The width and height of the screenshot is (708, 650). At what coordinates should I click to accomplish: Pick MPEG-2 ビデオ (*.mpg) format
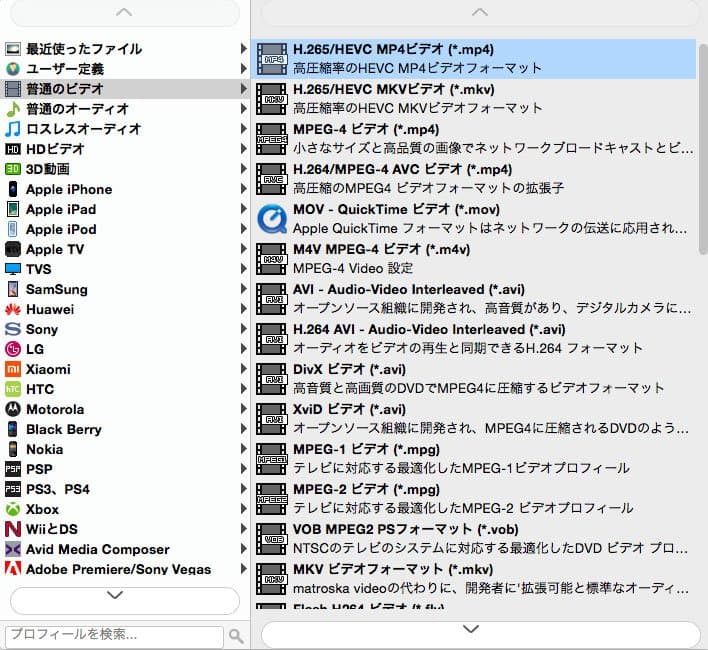coord(475,499)
